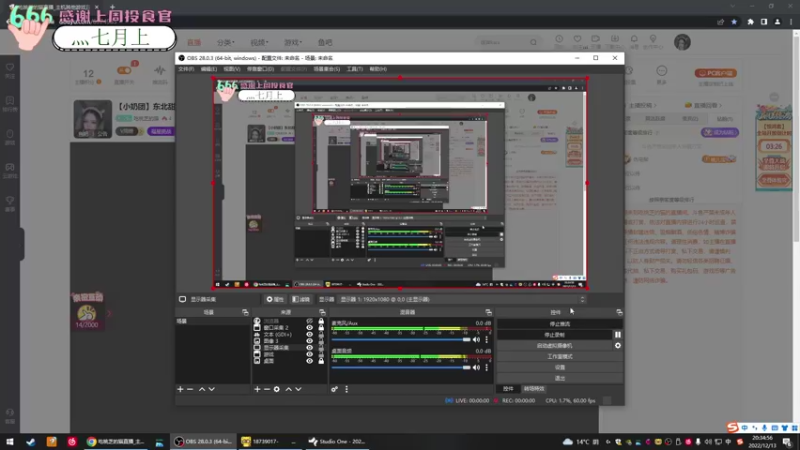The height and width of the screenshot is (450, 800).
Task: Open Mic/Aux channel three-dot options
Action: click(x=487, y=340)
